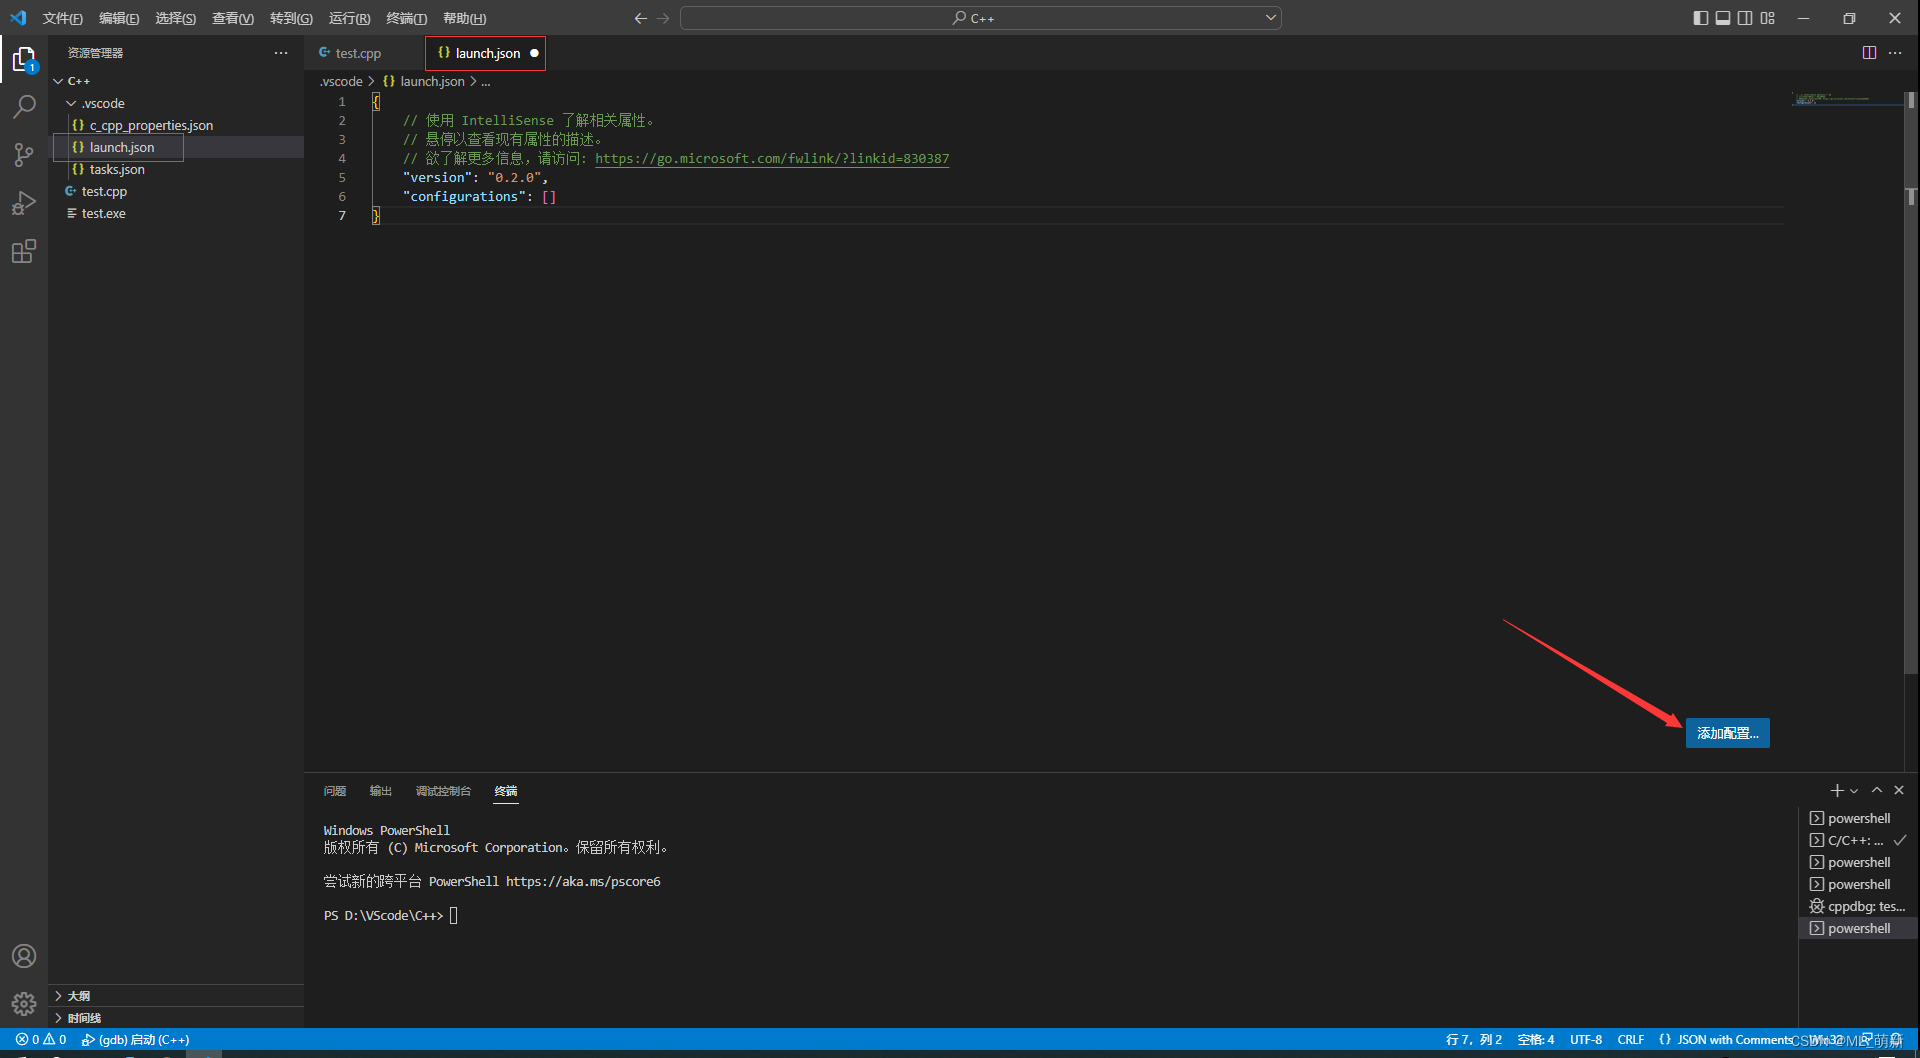Select tasks.json in the Explorer

(x=115, y=169)
